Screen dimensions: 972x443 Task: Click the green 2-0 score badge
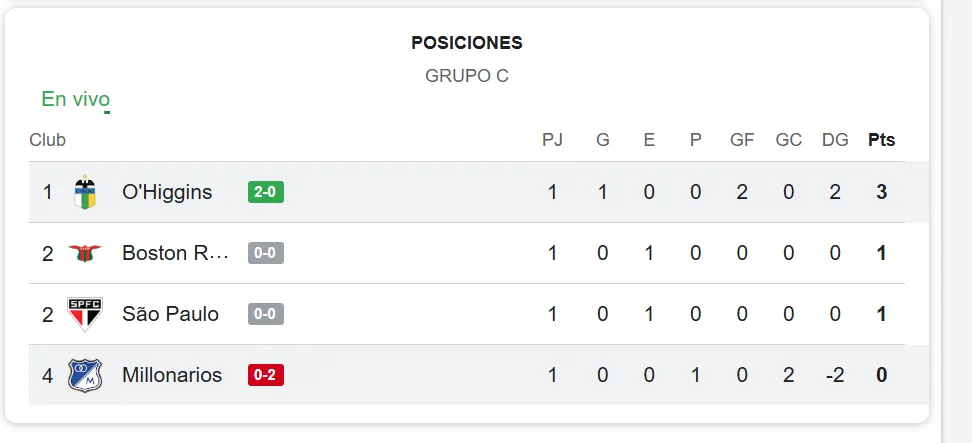265,192
